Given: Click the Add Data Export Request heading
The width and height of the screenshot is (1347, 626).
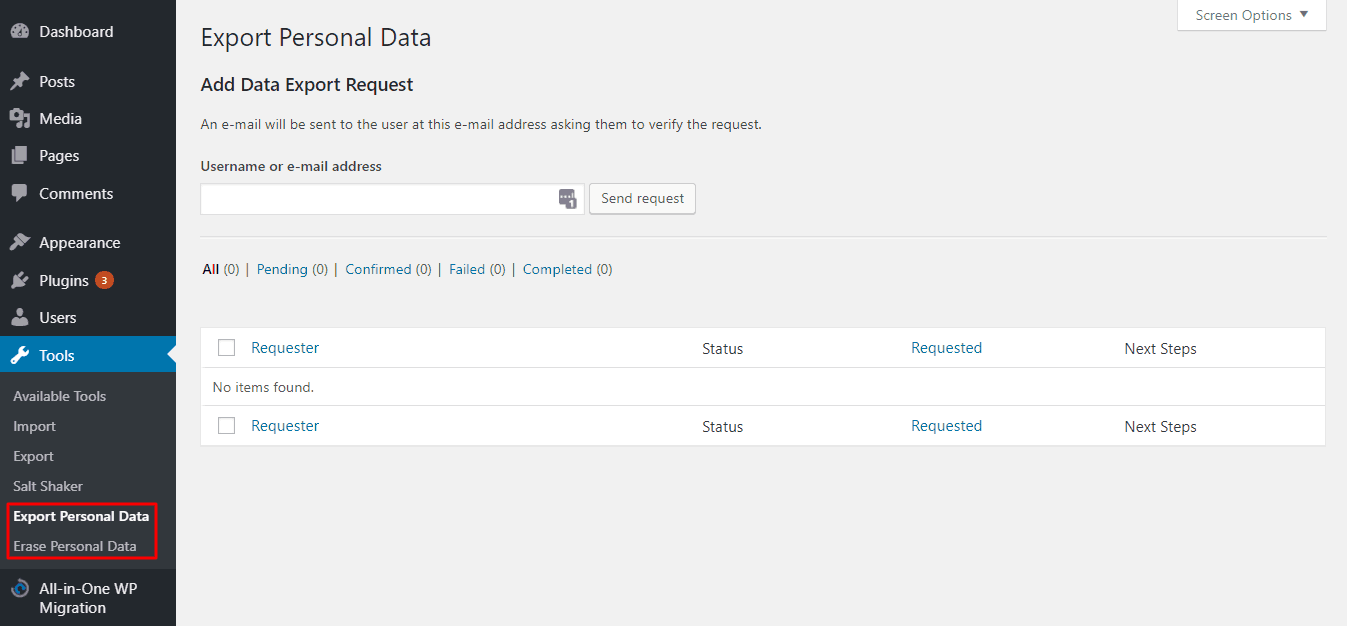Looking at the screenshot, I should [x=307, y=85].
